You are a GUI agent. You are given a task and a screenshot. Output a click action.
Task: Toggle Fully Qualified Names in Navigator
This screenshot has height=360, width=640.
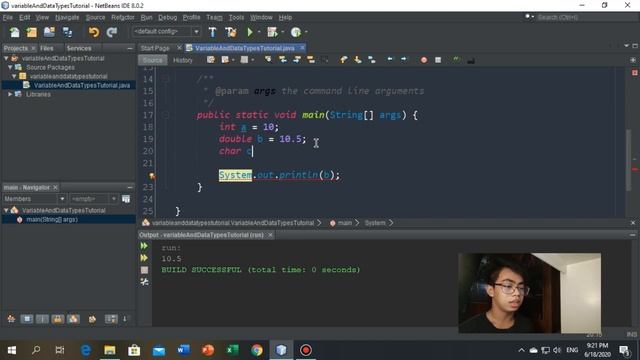tap(93, 319)
